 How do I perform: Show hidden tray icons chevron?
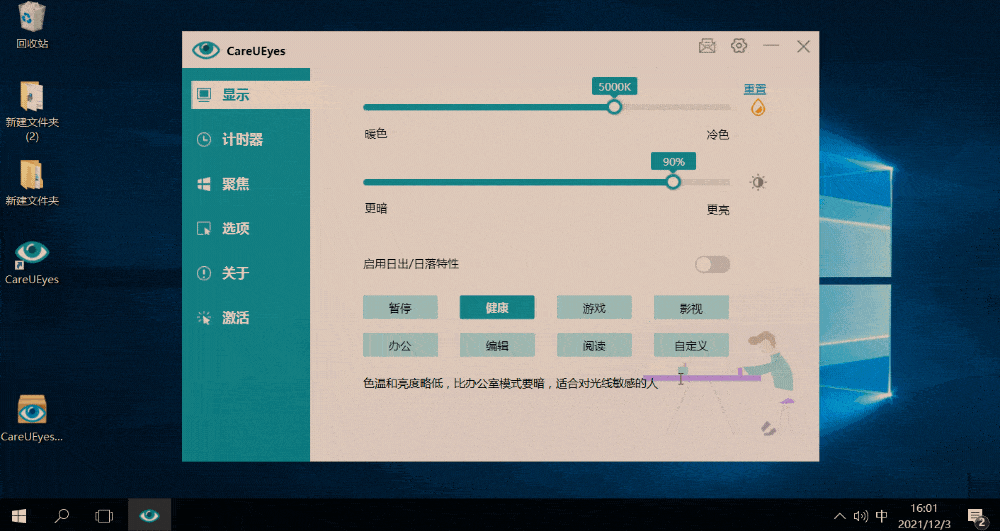[x=840, y=516]
